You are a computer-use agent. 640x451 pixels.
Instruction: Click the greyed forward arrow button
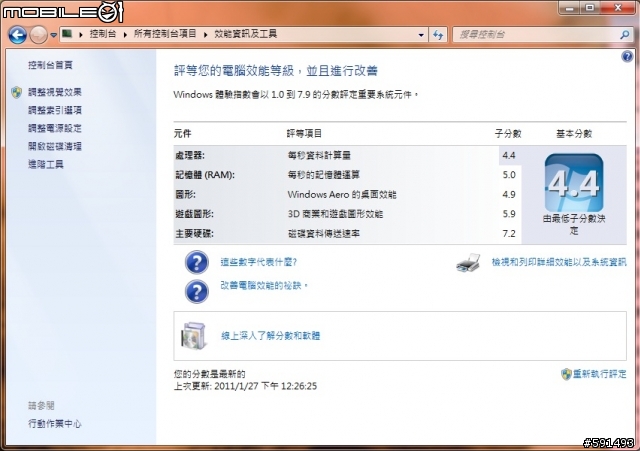39,35
